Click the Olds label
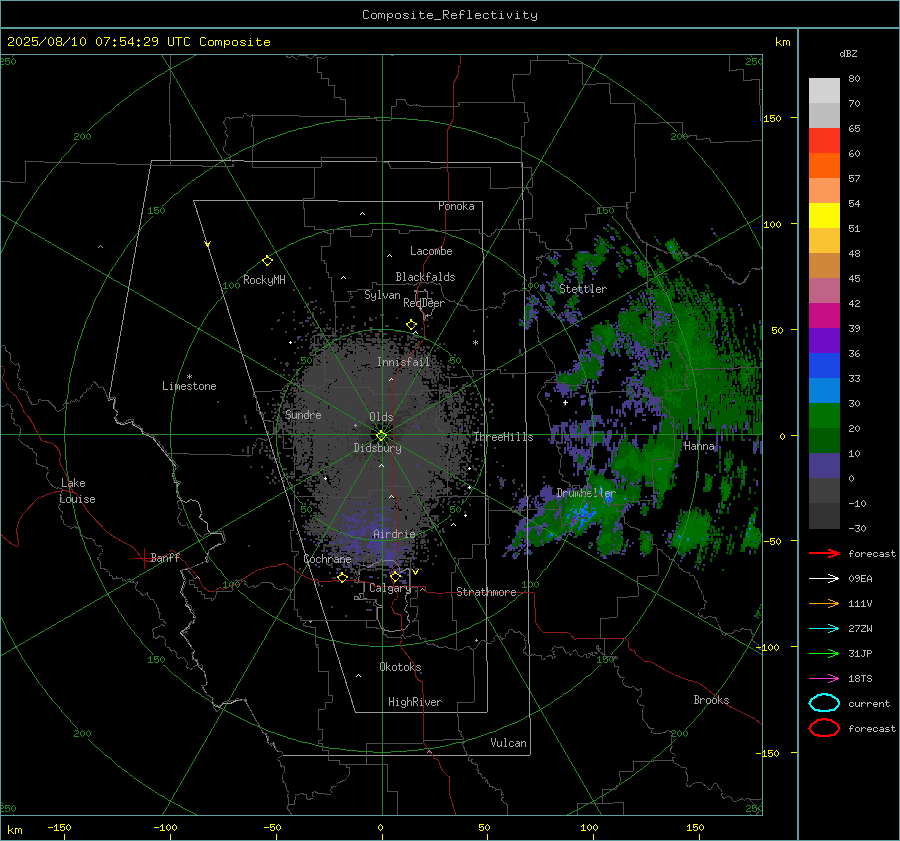Image resolution: width=900 pixels, height=841 pixels. click(x=381, y=417)
